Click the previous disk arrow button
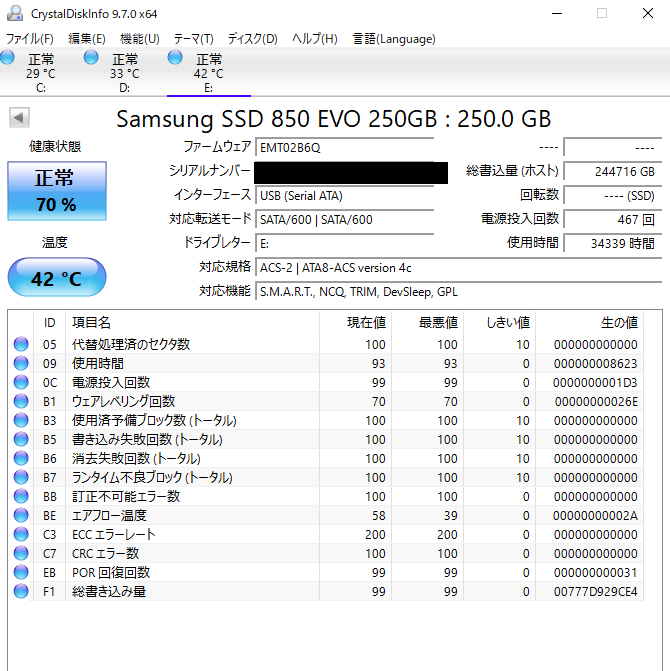Image resolution: width=670 pixels, height=671 pixels. [x=19, y=117]
